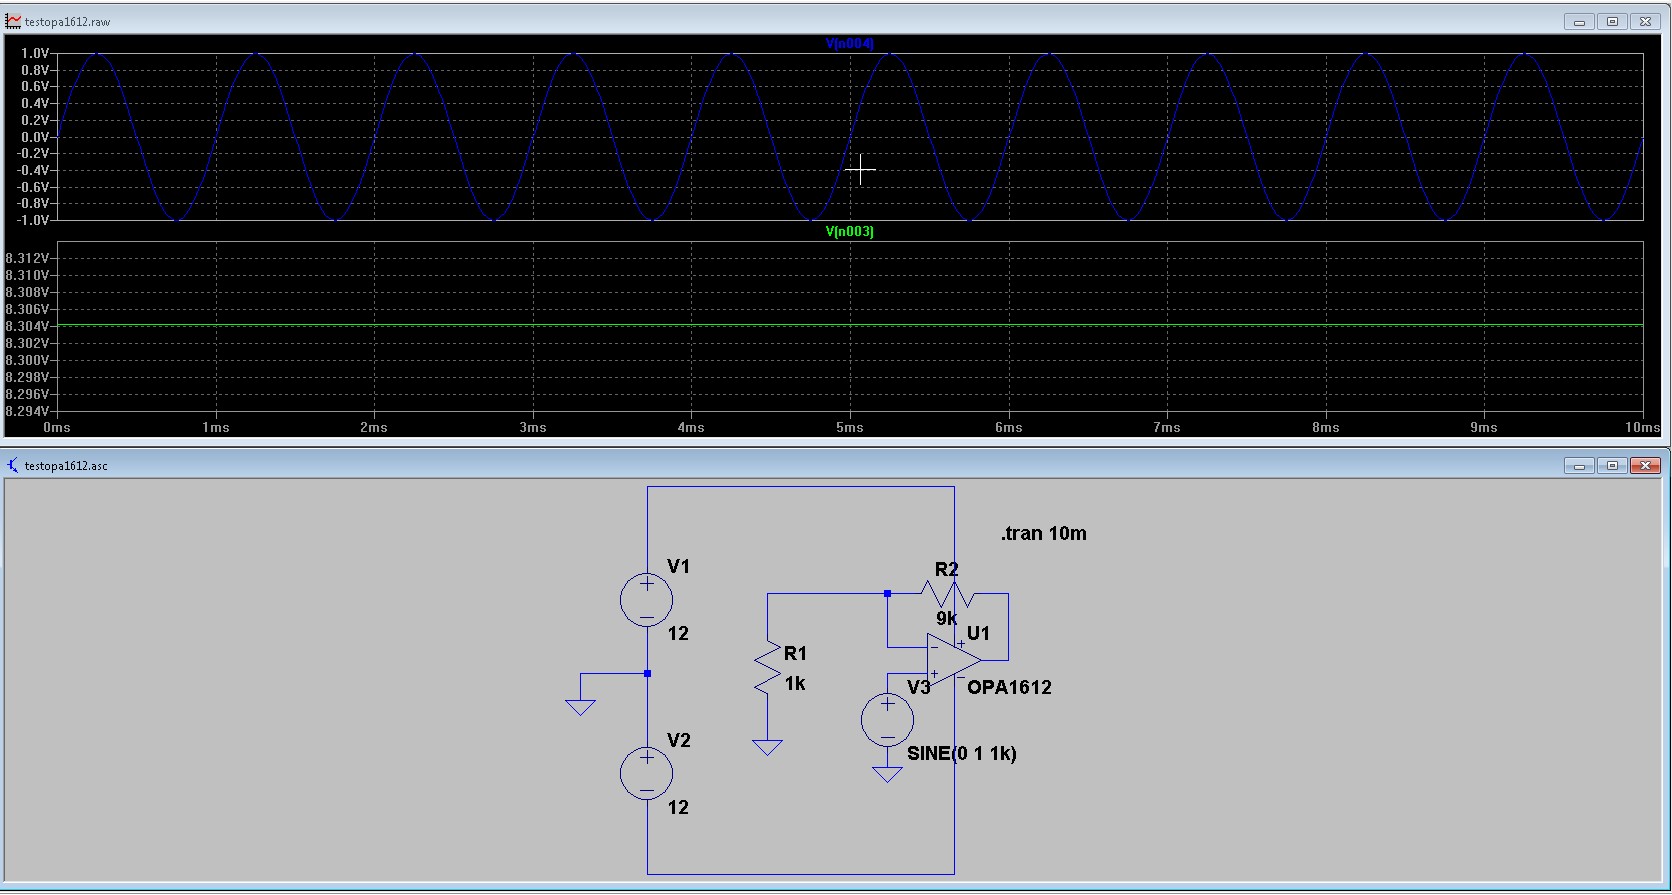Select the U1 op-amp symbol

point(954,659)
